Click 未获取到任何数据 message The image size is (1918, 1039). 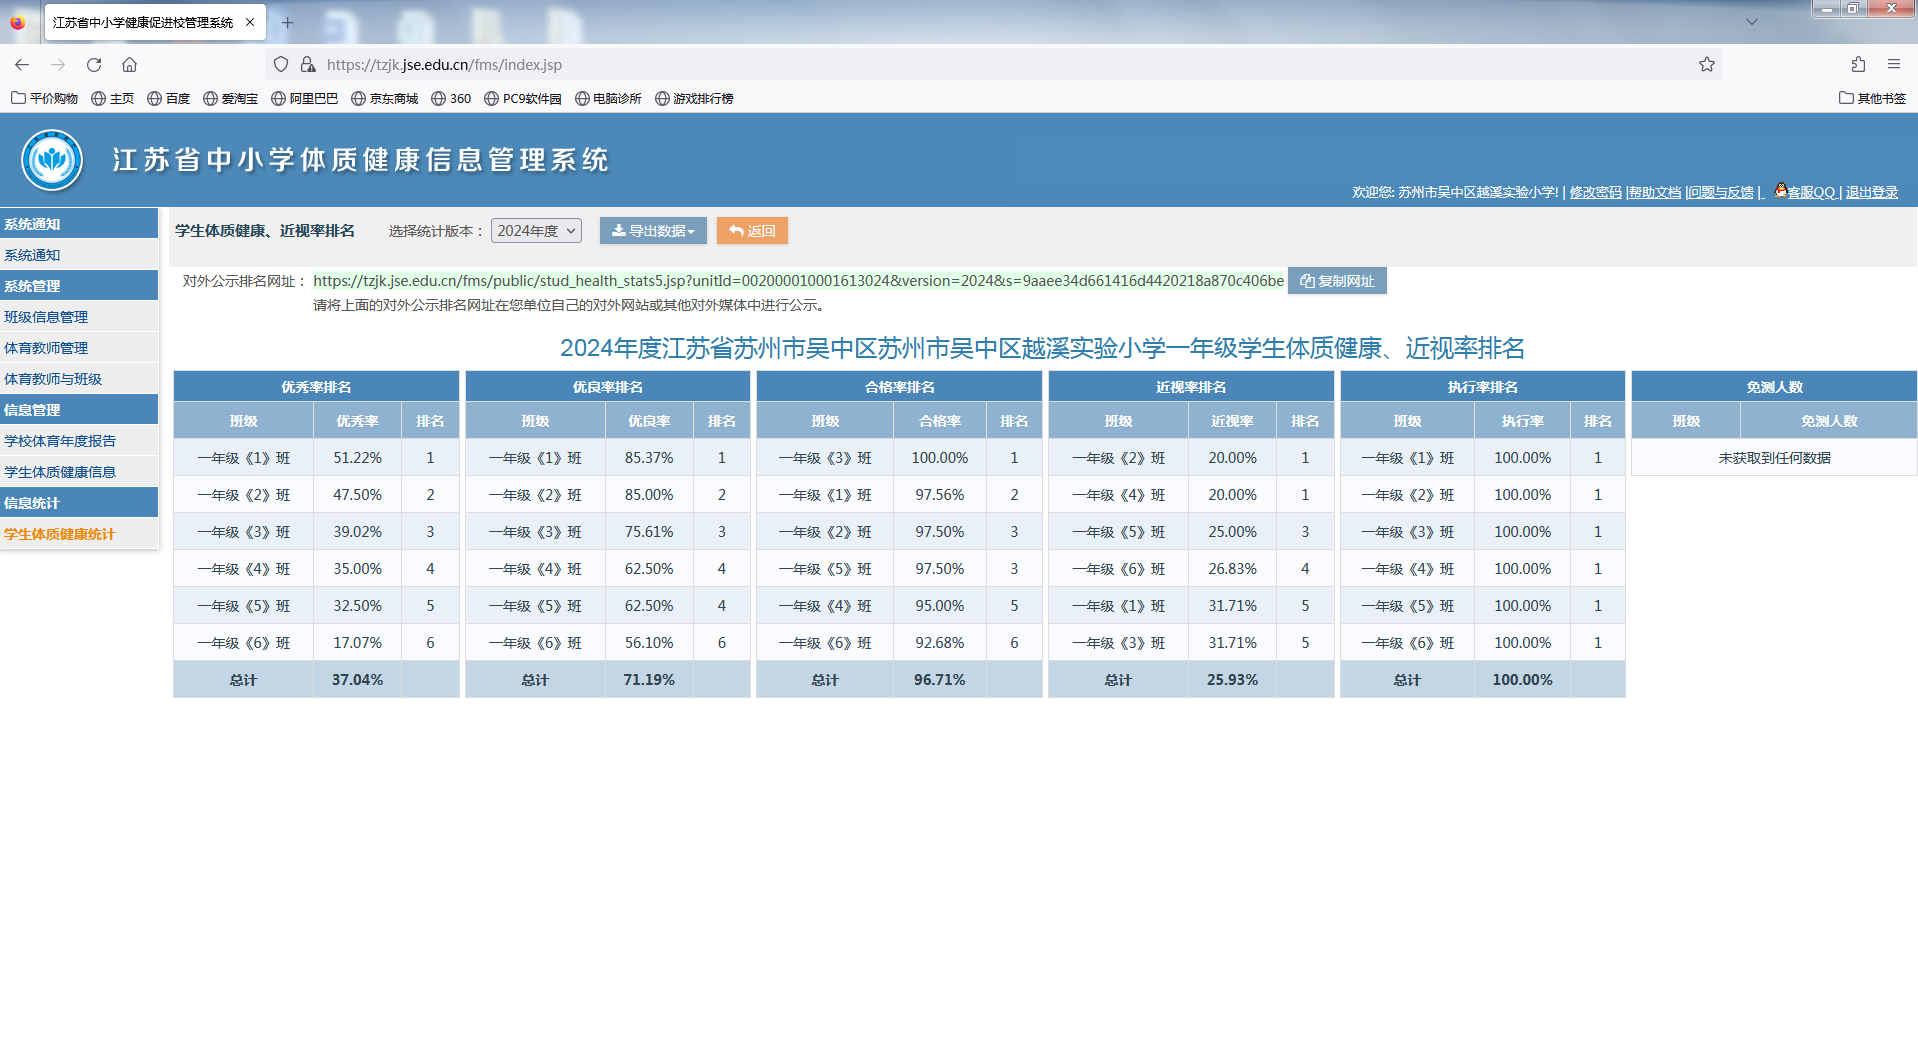coord(1774,458)
